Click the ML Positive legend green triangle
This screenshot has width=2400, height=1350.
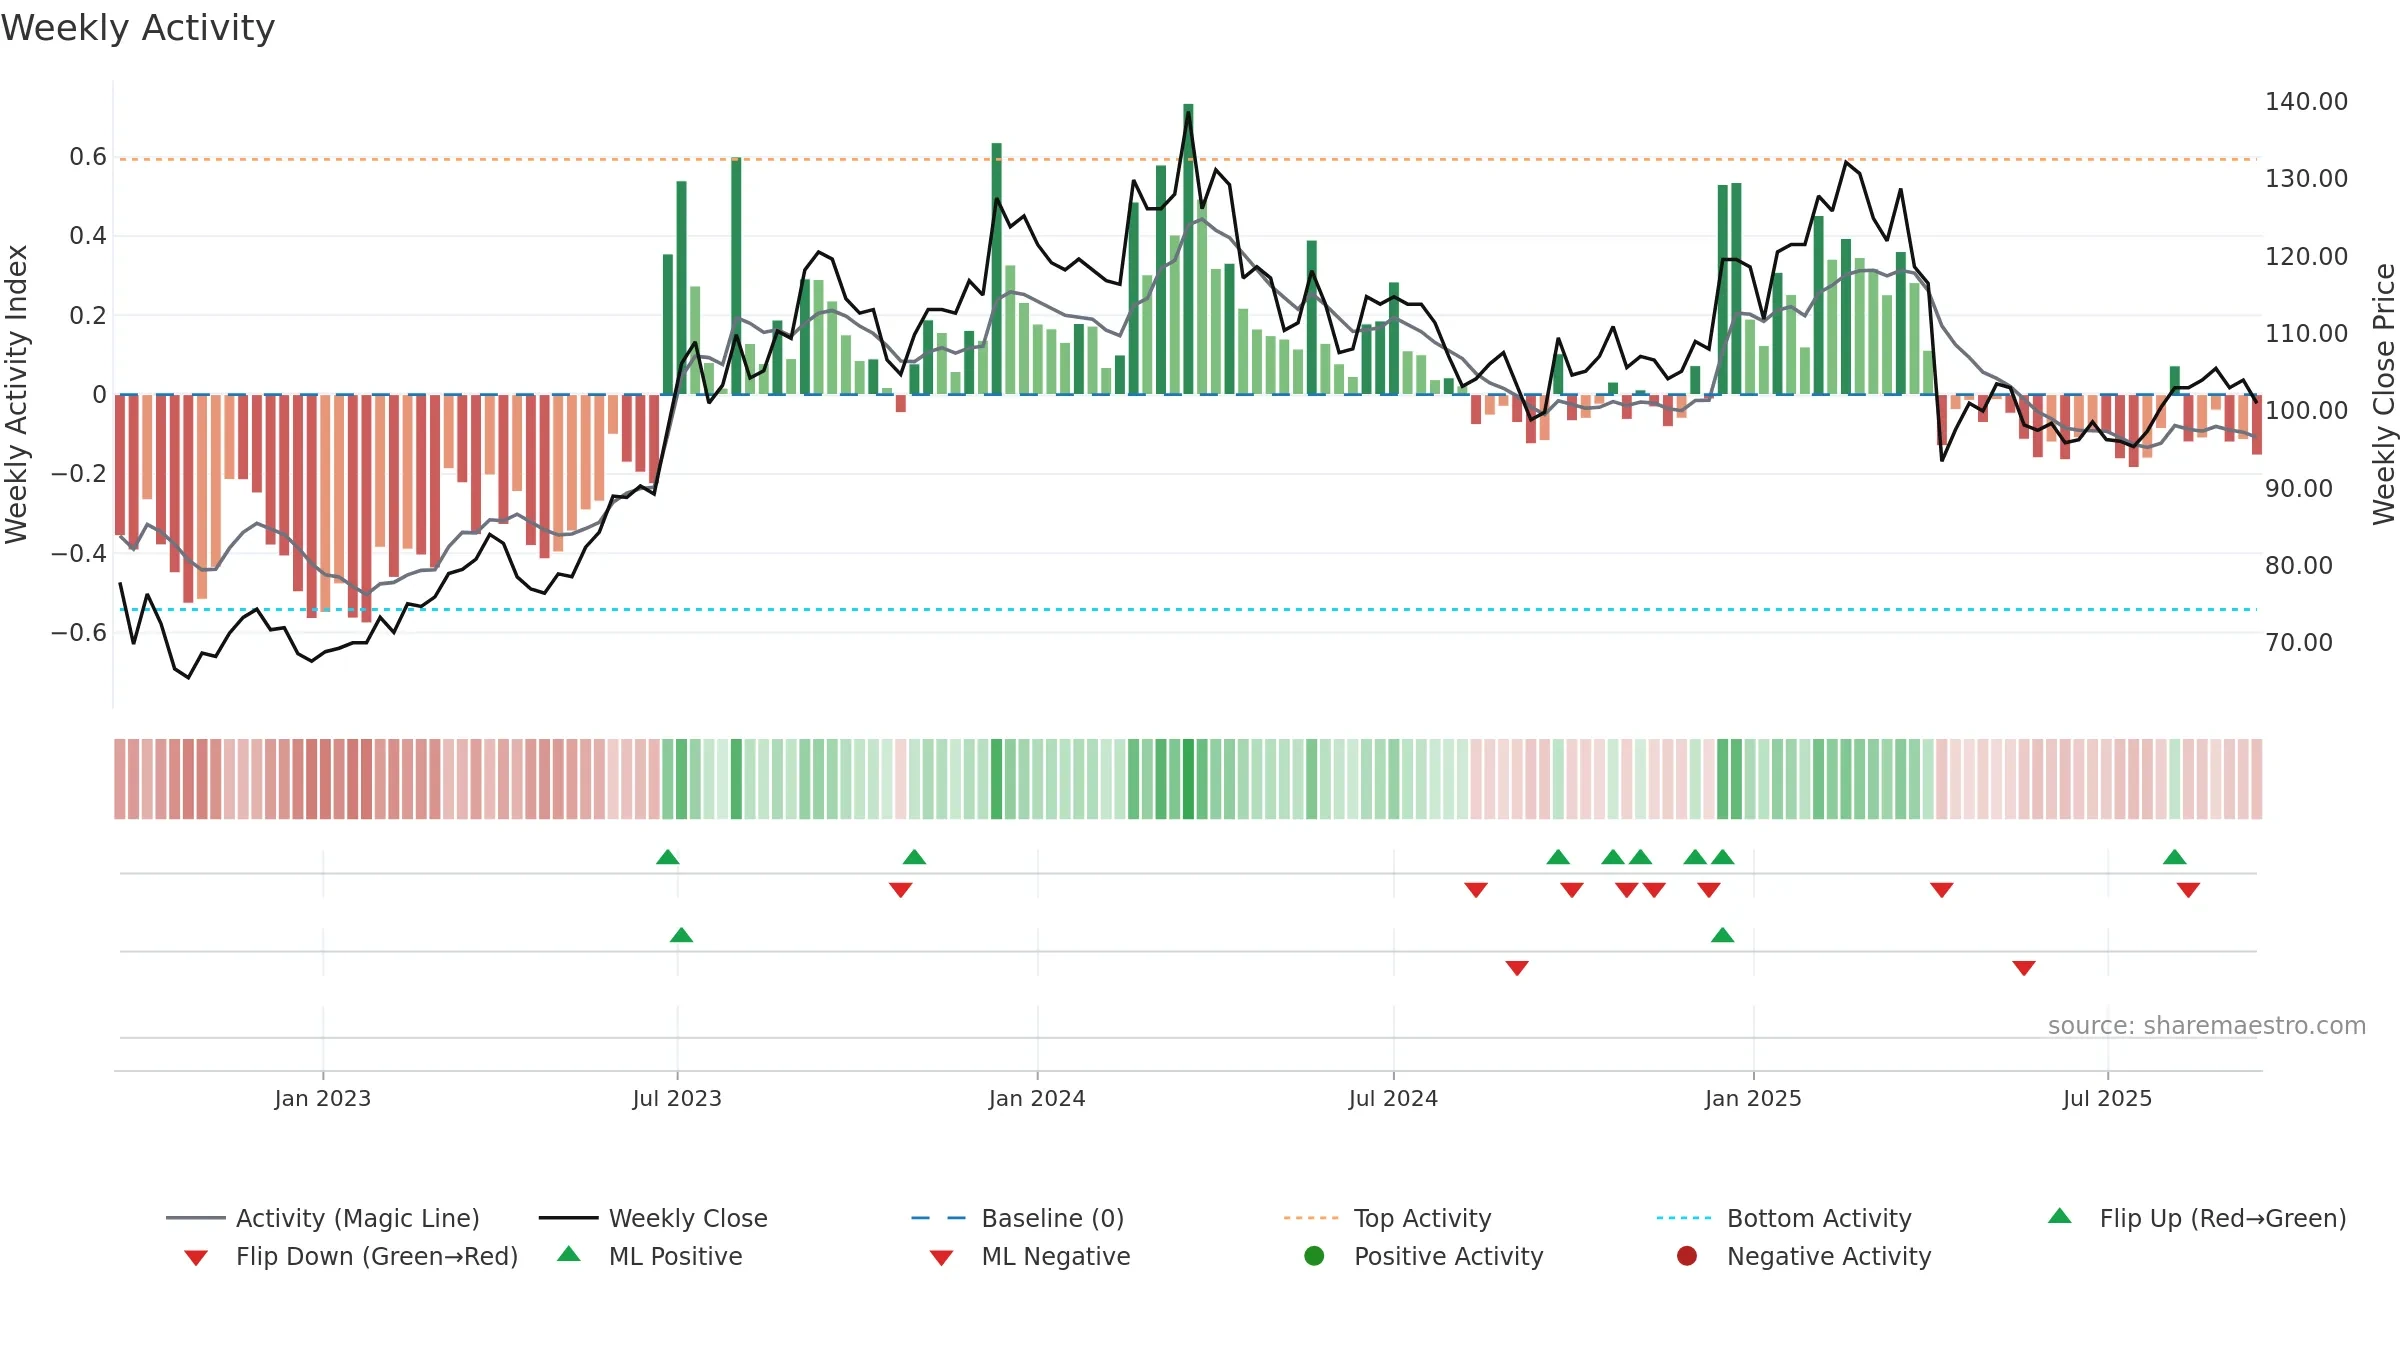tap(569, 1254)
